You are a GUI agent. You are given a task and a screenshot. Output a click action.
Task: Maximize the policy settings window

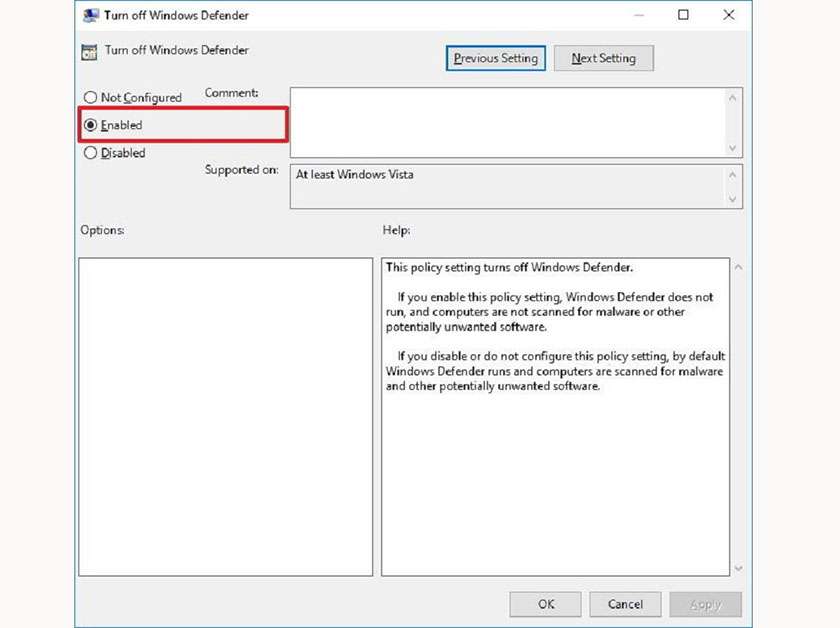[683, 15]
